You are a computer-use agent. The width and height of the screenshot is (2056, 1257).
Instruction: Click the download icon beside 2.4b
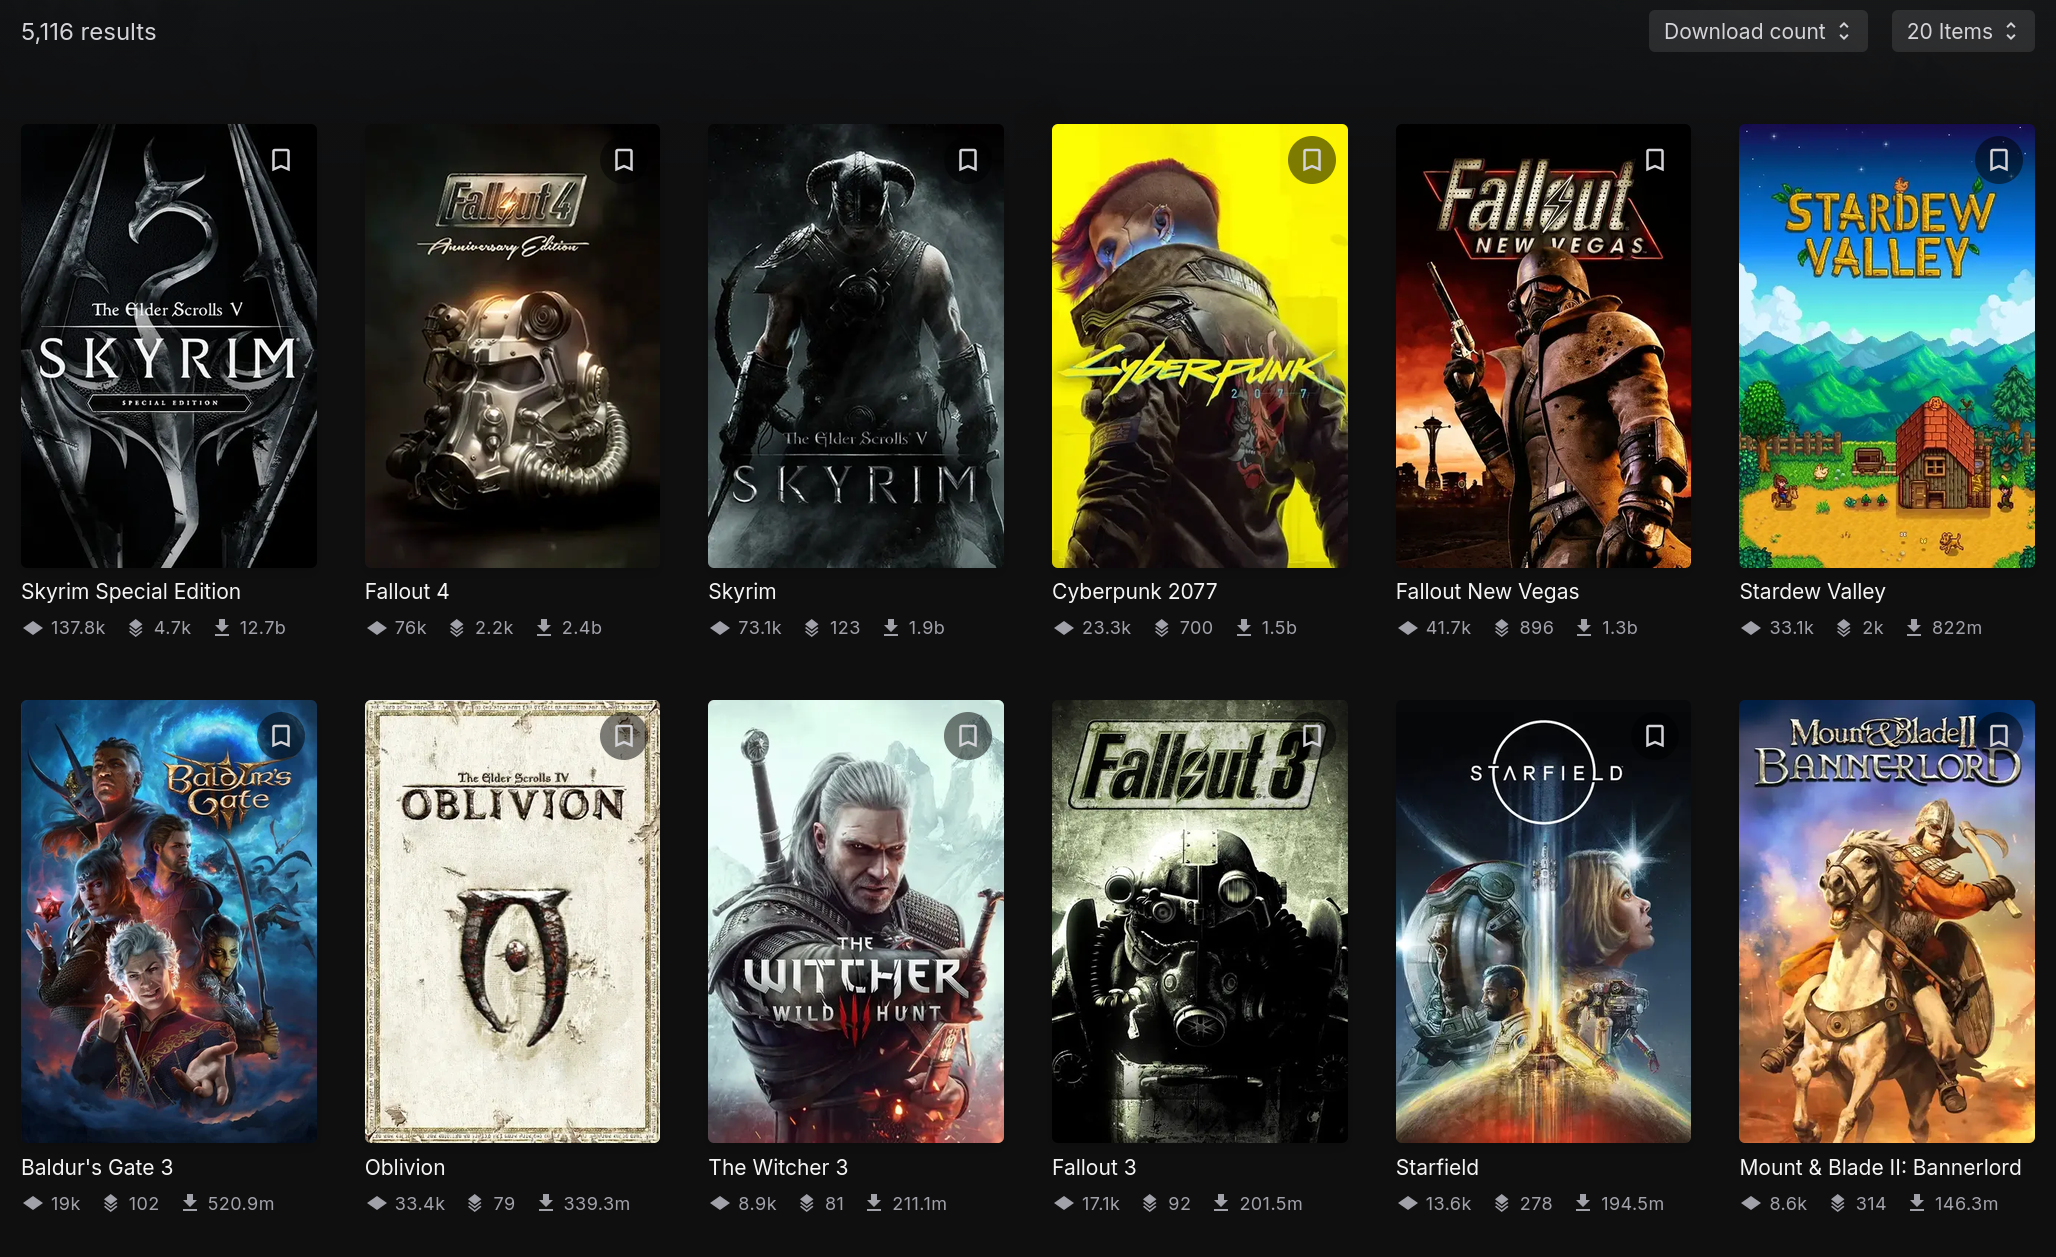click(544, 628)
